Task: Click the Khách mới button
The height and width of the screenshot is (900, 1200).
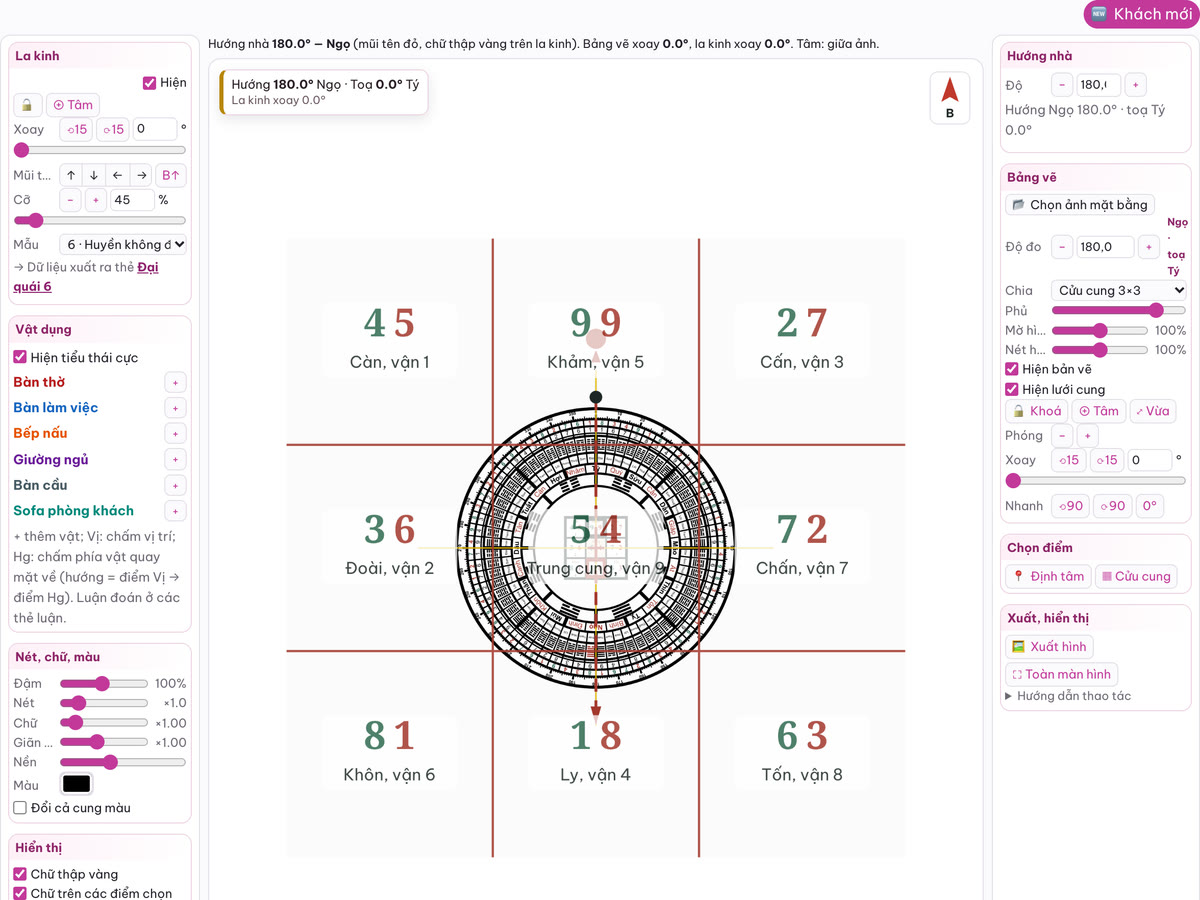Action: point(1141,14)
